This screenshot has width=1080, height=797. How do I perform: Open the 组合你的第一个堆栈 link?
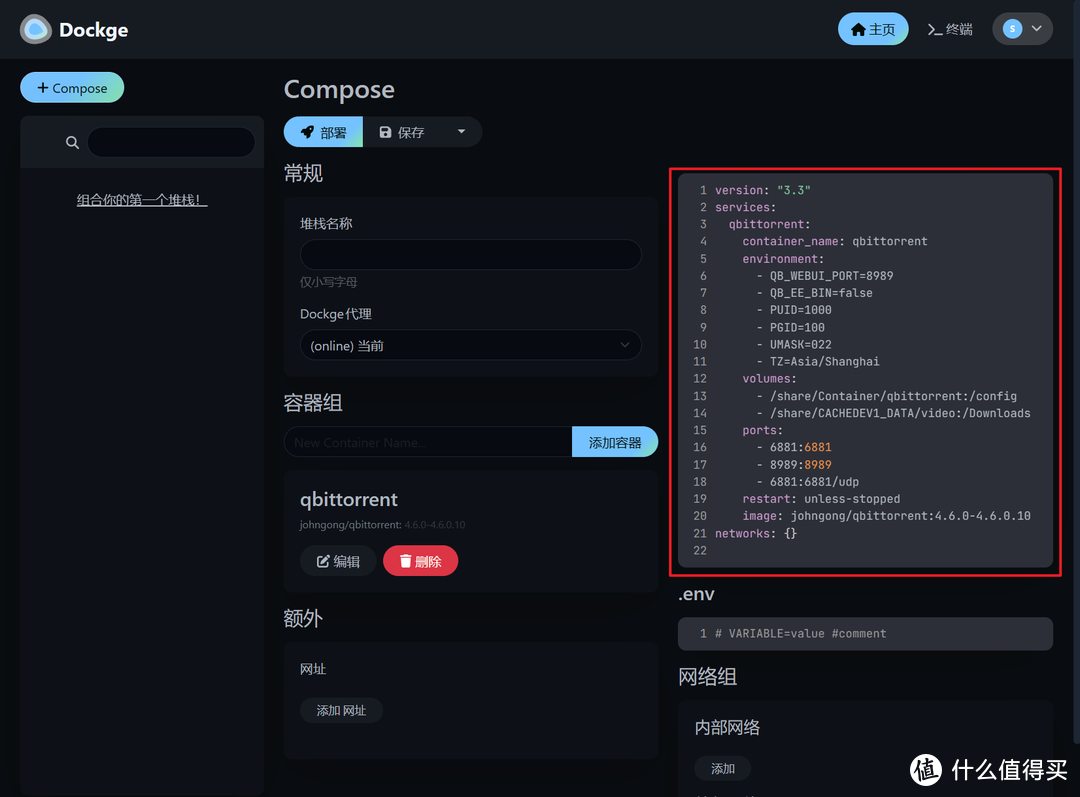click(141, 200)
